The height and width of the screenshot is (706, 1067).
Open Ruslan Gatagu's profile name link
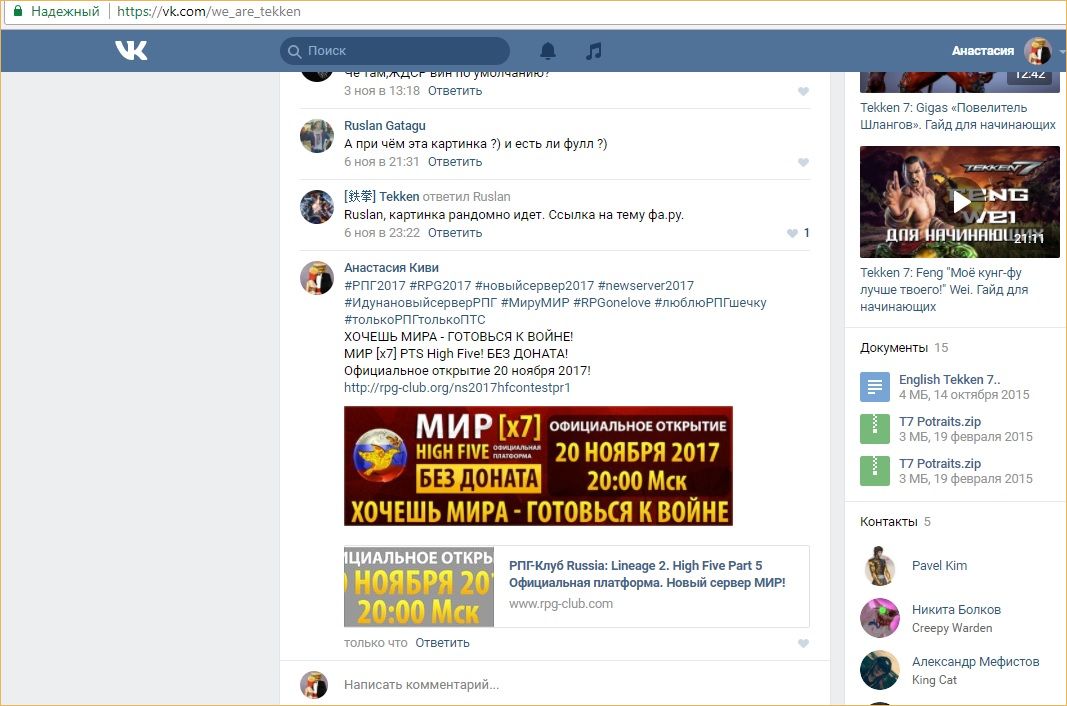pos(384,125)
